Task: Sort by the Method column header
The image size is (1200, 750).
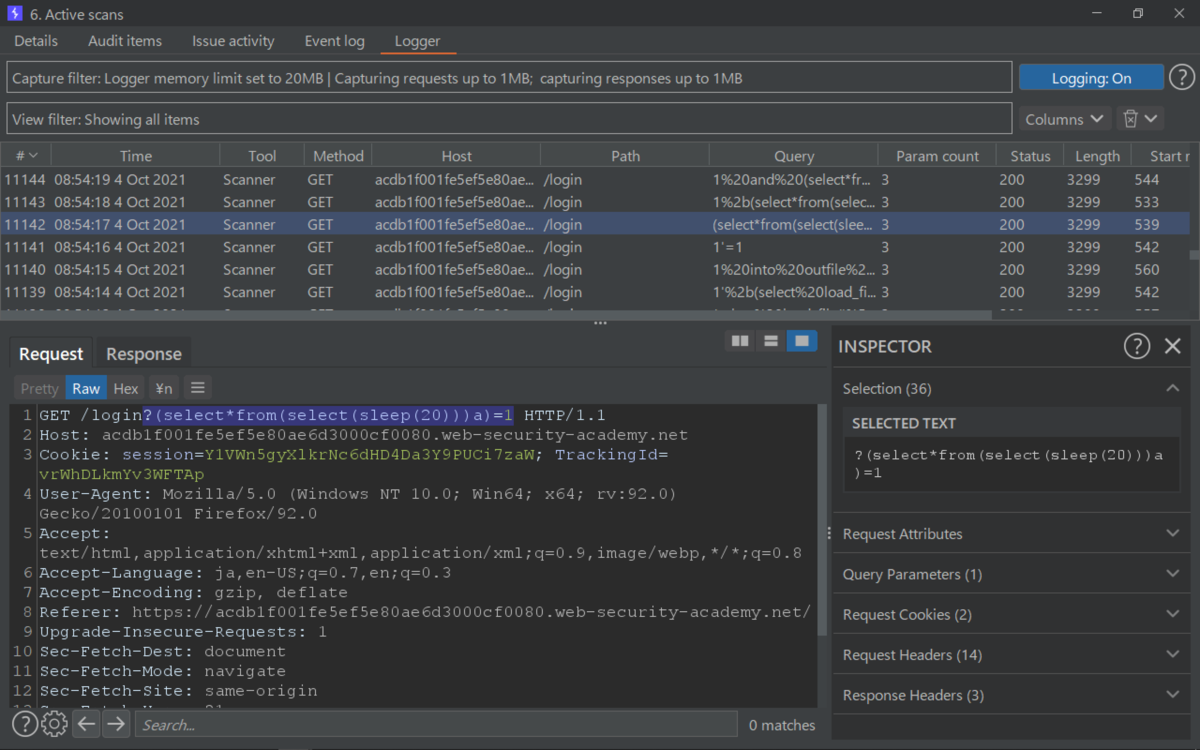Action: pyautogui.click(x=338, y=156)
